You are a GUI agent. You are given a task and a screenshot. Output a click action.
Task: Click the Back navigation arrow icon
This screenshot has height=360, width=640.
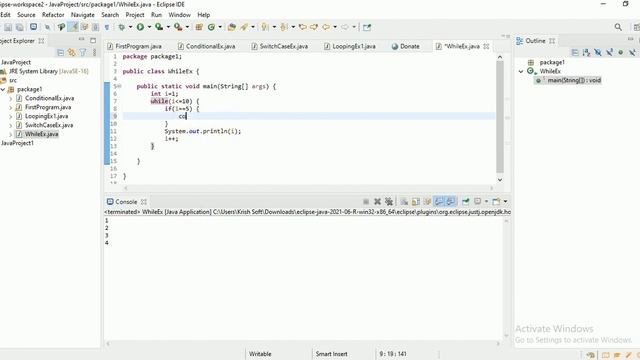tap(326, 27)
